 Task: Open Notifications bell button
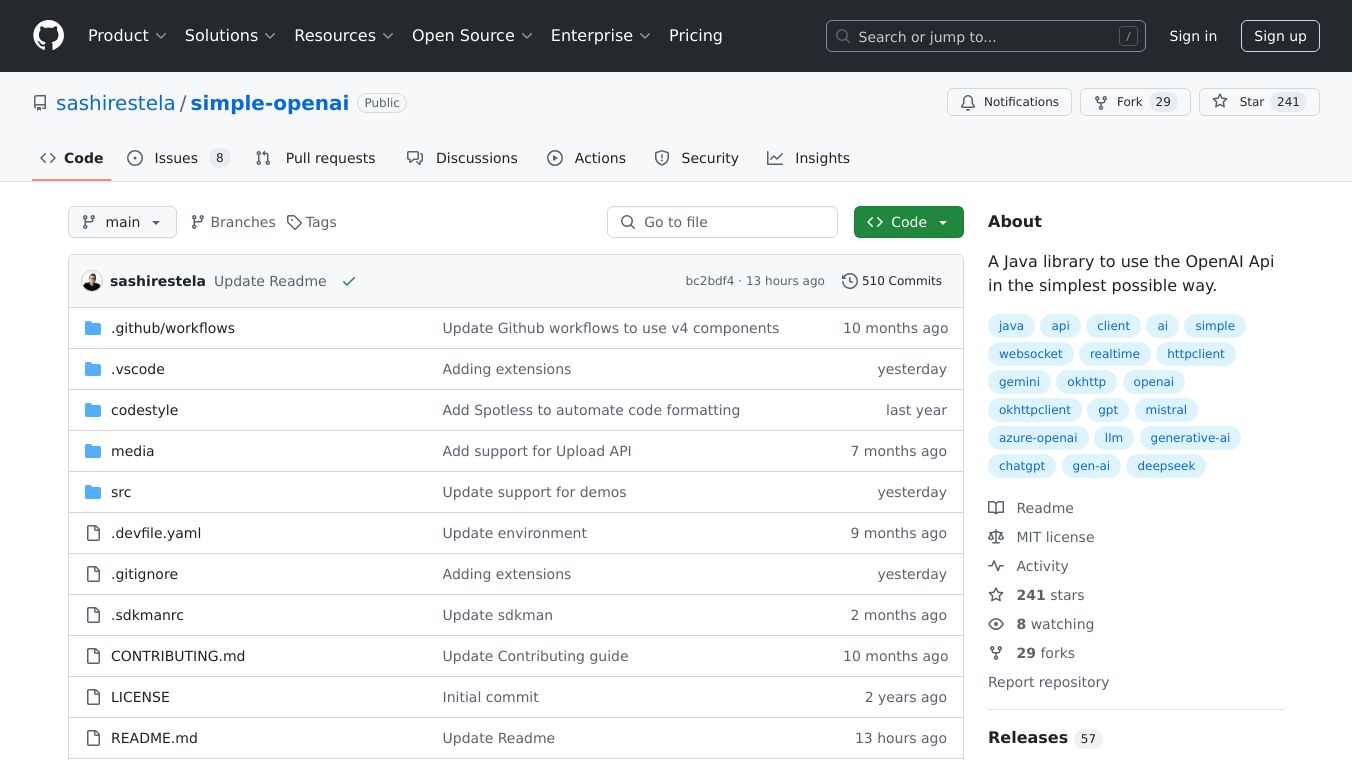point(1009,102)
